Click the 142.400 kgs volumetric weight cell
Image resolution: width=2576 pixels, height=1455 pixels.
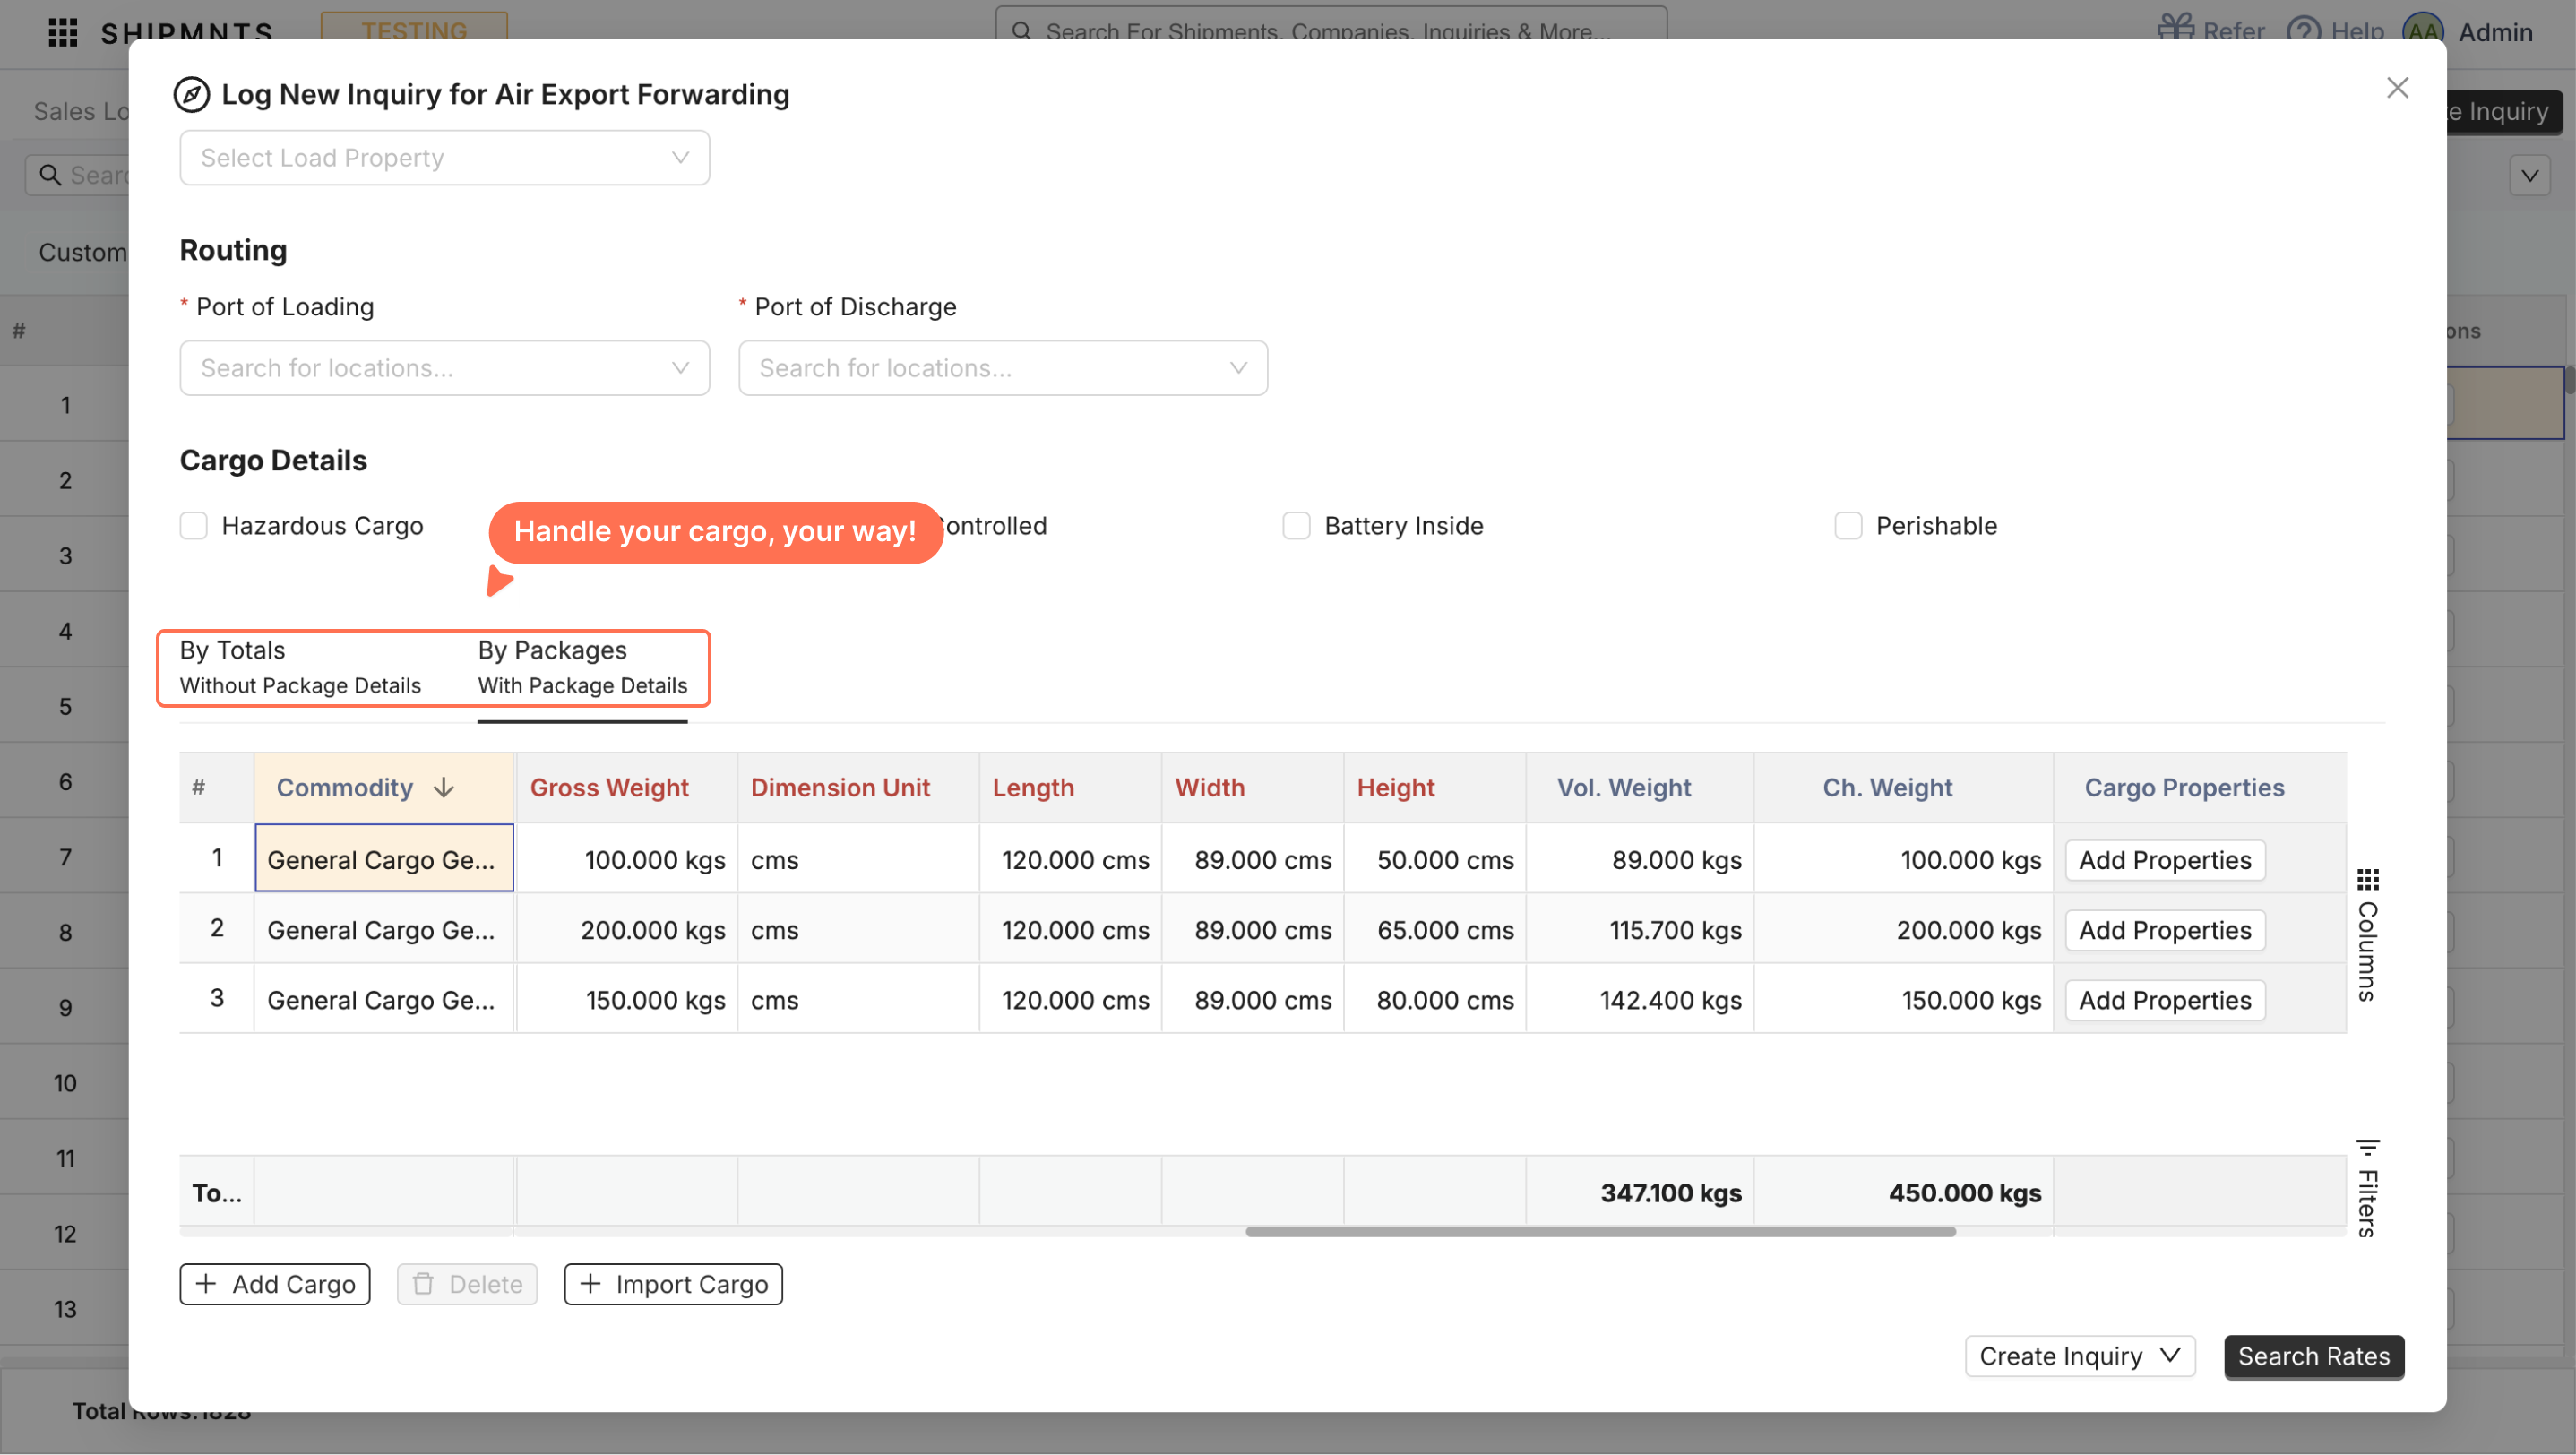point(1639,999)
